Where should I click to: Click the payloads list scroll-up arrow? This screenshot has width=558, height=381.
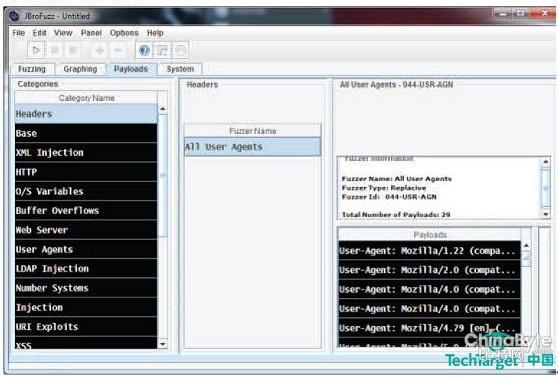[526, 245]
